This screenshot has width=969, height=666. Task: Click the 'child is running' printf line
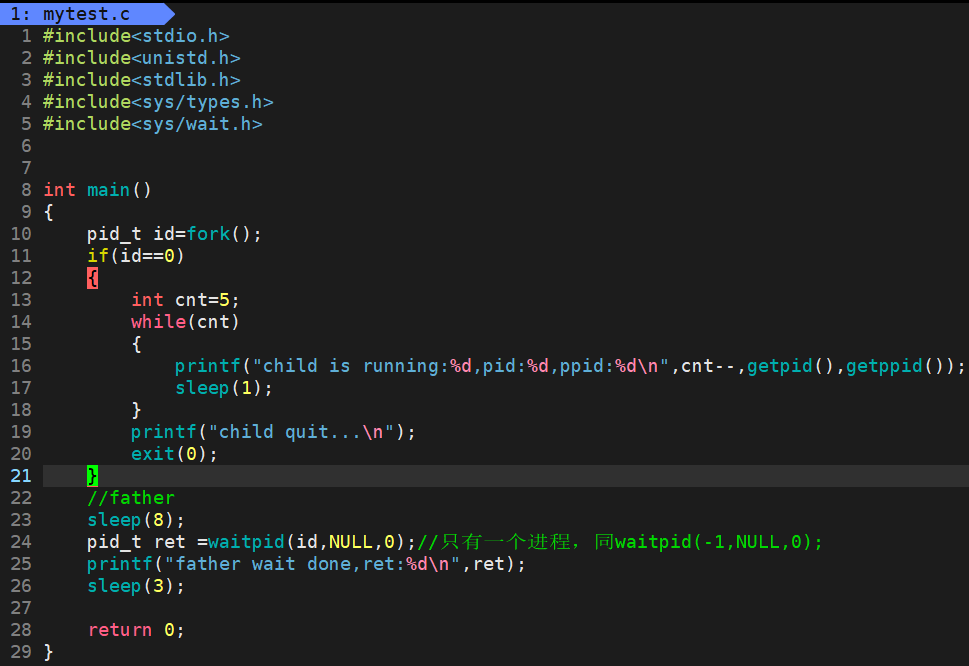pyautogui.click(x=570, y=366)
